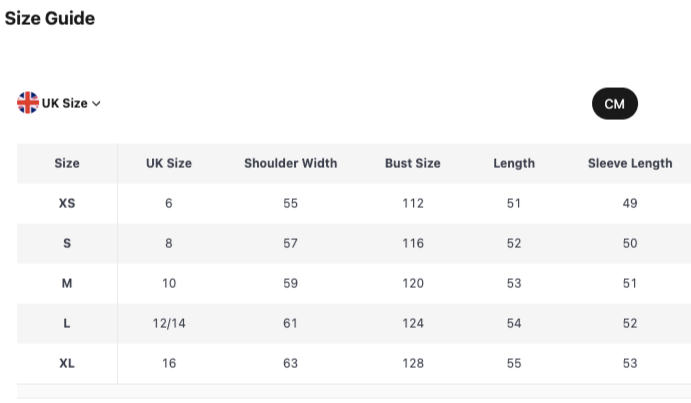
Task: Click the UK Size column header
Action: 169,163
